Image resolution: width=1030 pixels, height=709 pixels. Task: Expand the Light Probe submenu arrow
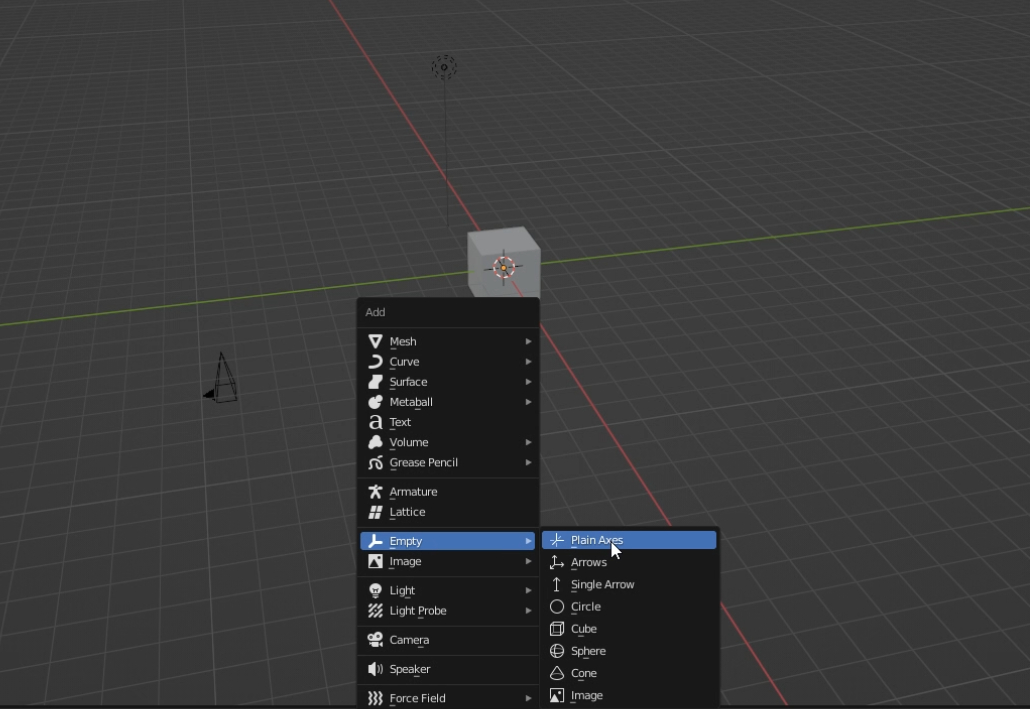(x=528, y=610)
